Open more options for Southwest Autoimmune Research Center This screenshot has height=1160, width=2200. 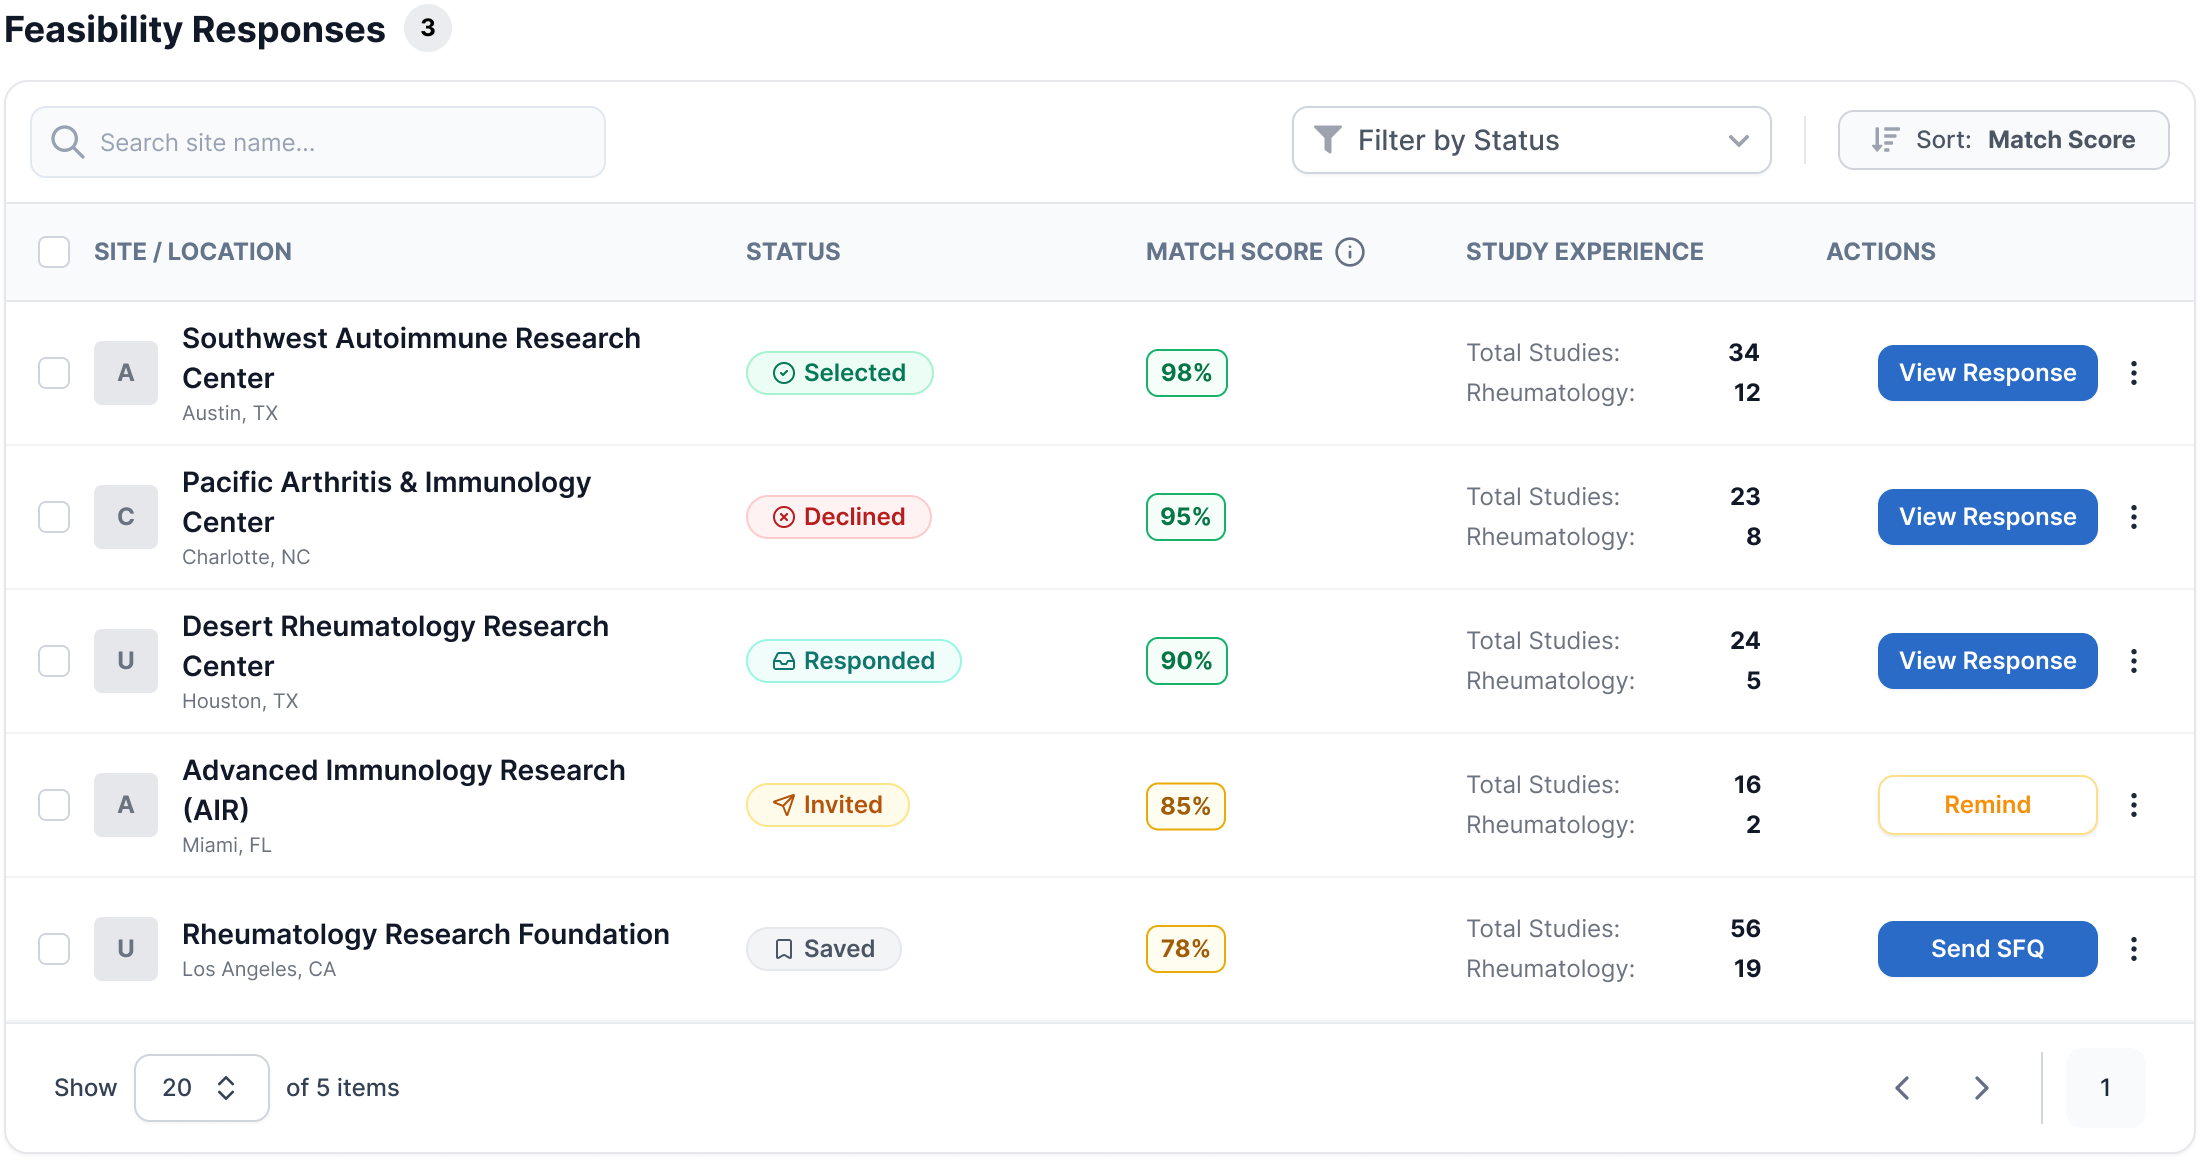point(2134,373)
